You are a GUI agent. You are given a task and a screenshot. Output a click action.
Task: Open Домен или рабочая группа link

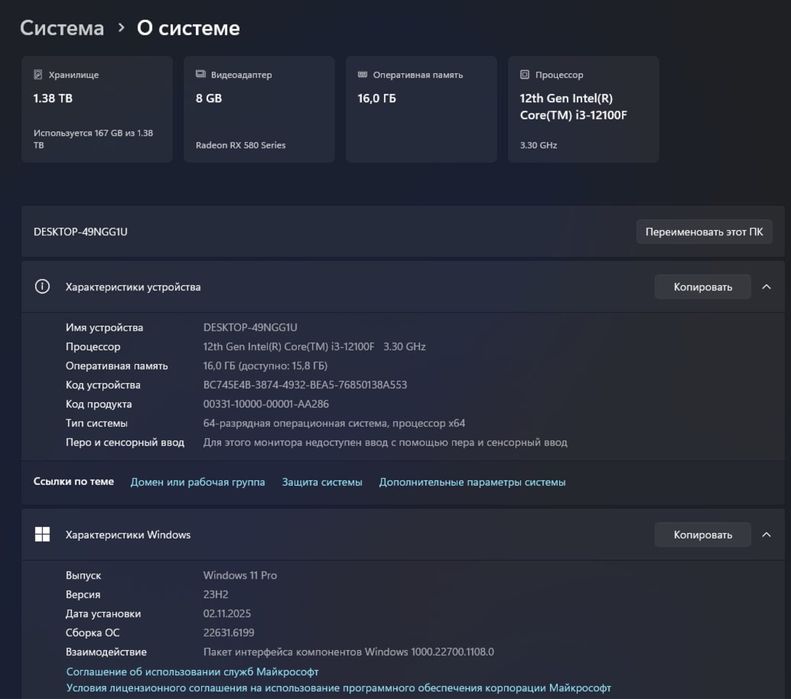coord(198,482)
